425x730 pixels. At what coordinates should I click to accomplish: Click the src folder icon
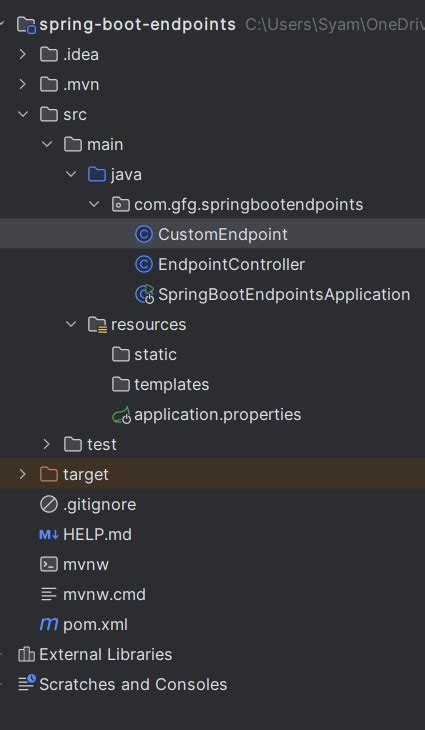click(x=49, y=115)
